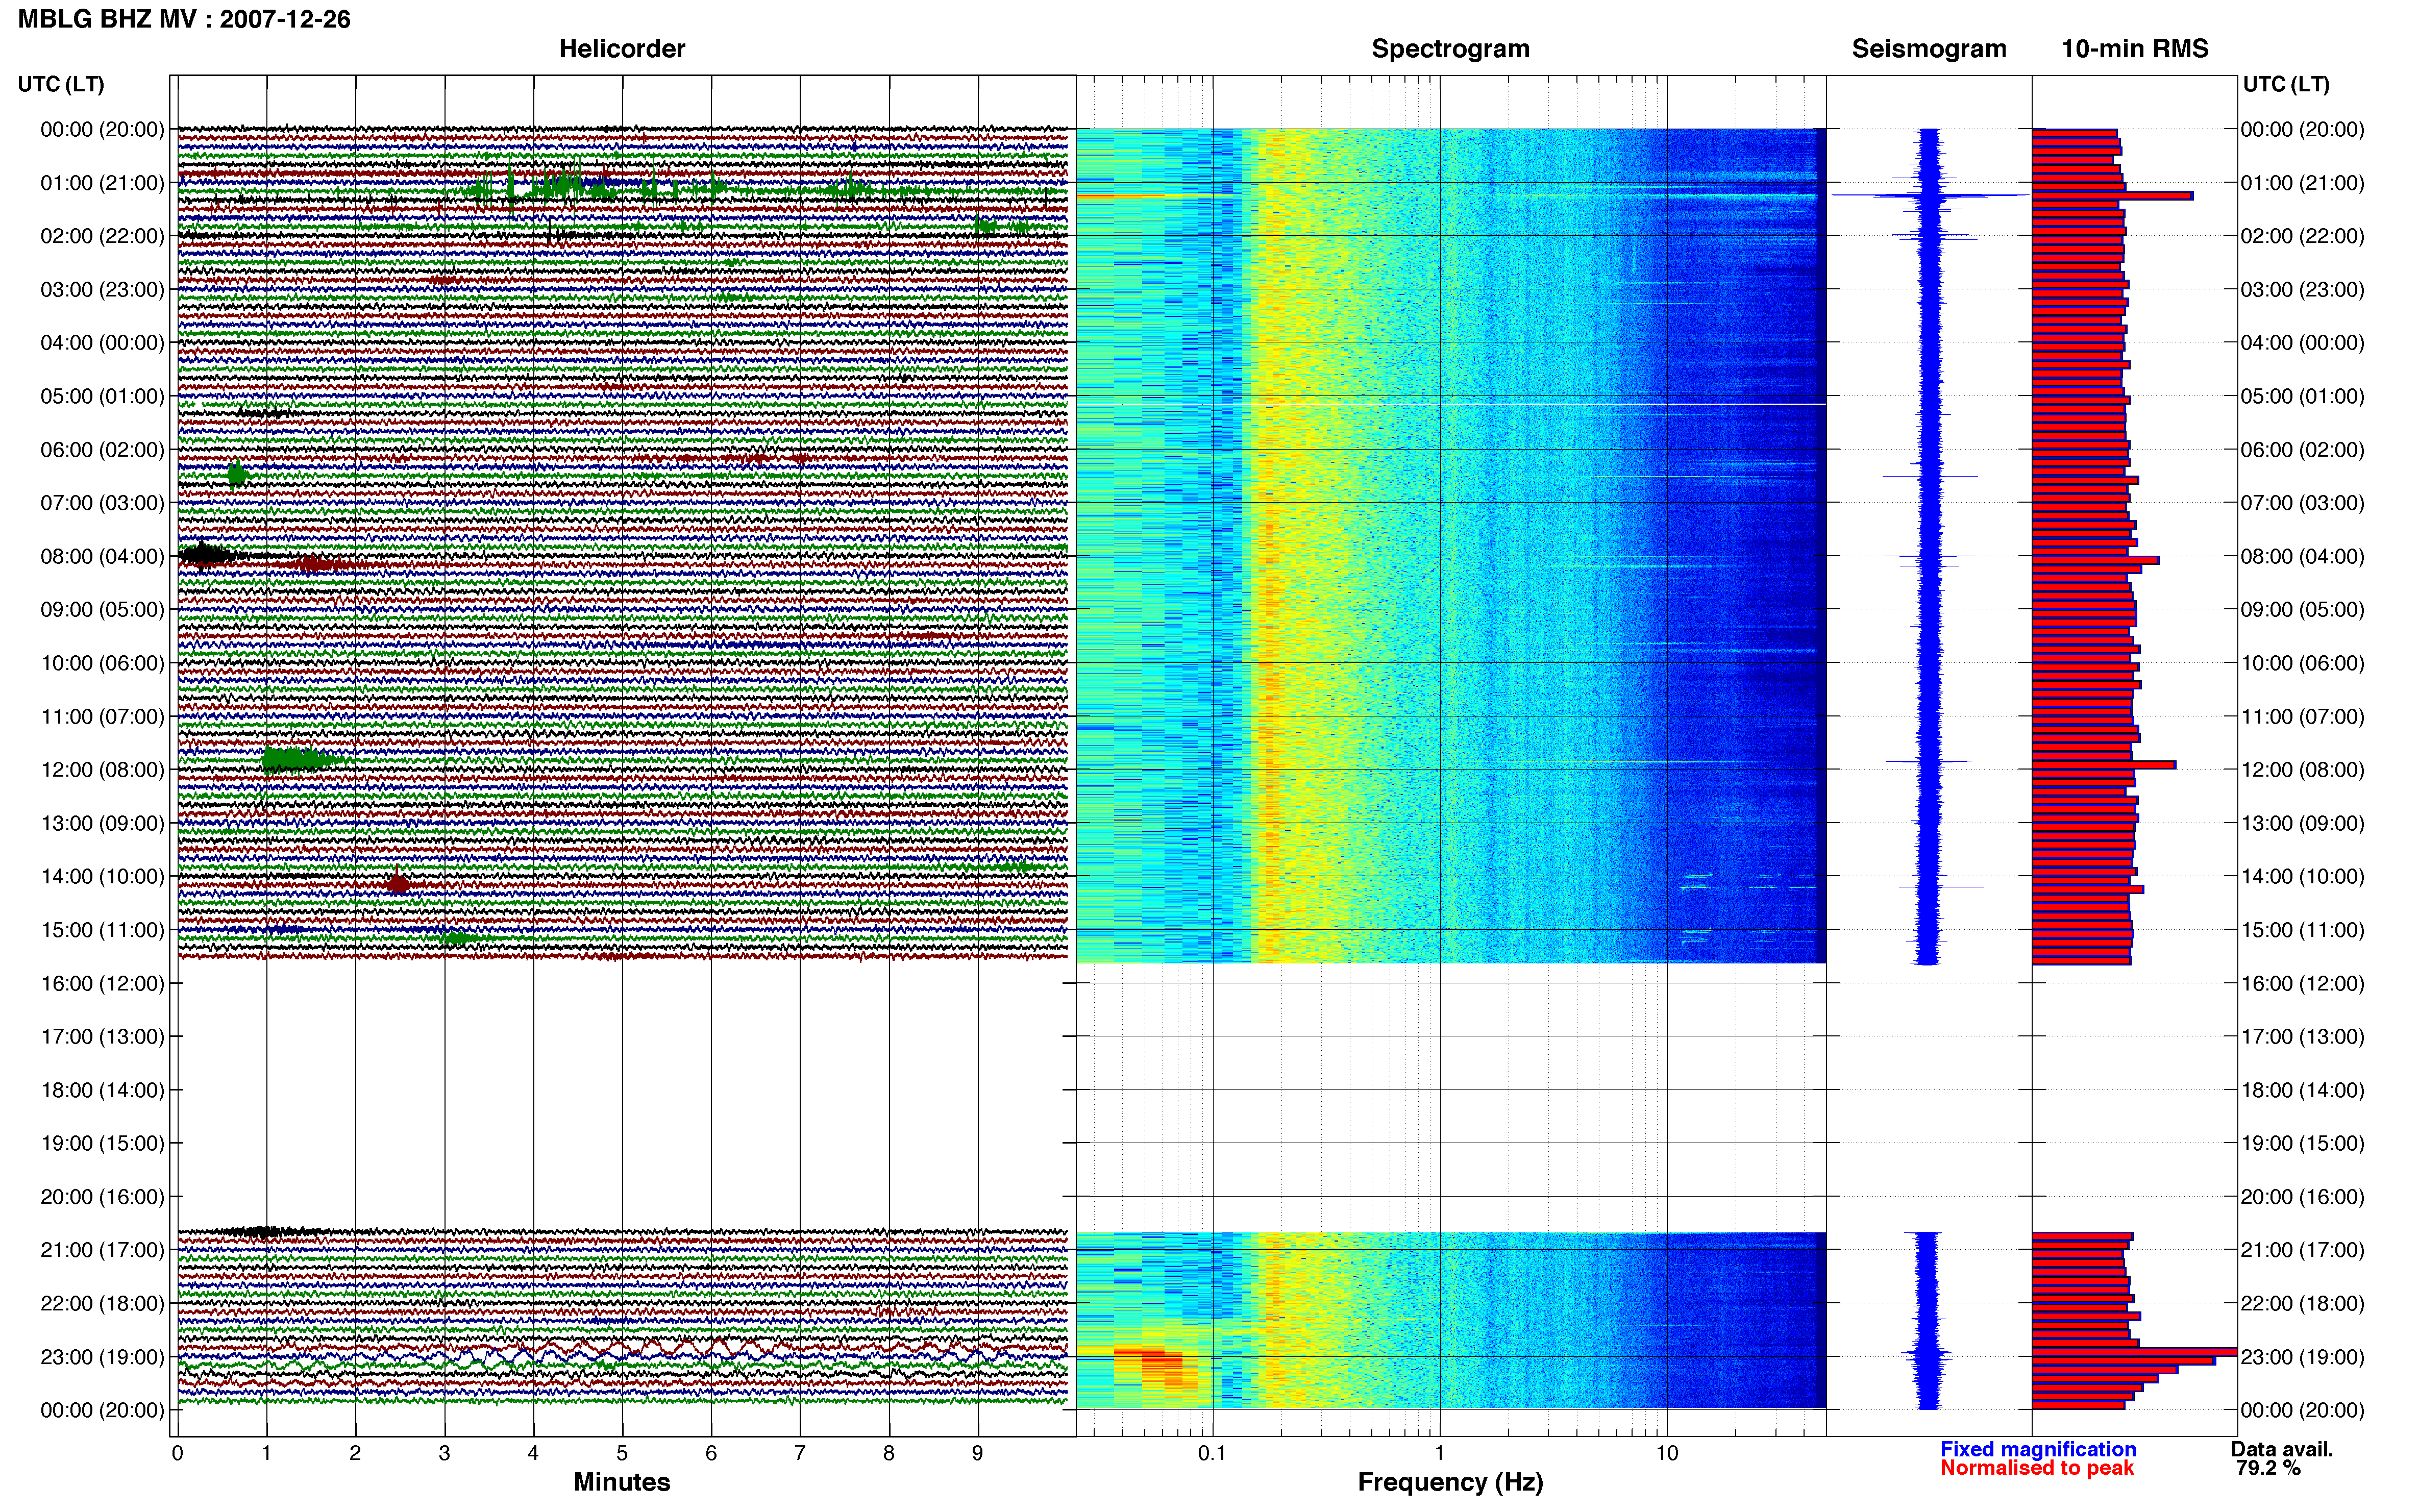Click the 'Fixed magnification' legend text
2419x1512 pixels.
(x=2038, y=1449)
